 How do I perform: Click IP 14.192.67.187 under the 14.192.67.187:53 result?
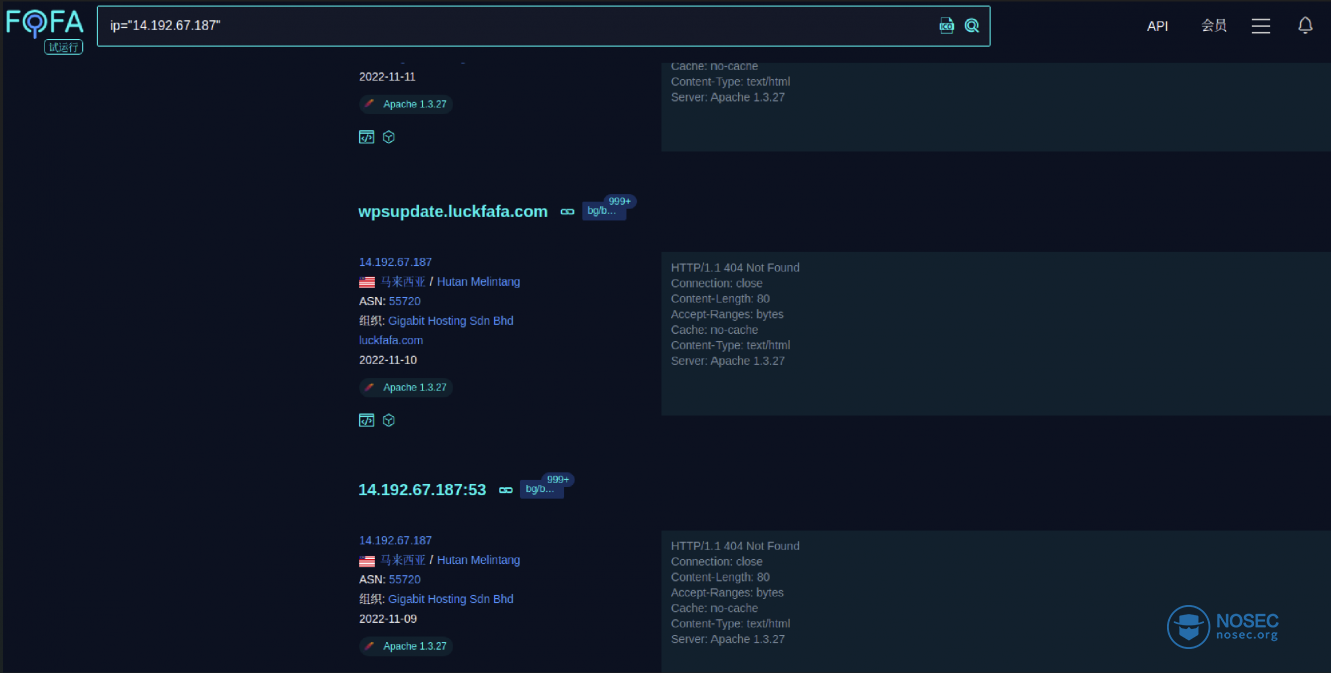(x=395, y=540)
